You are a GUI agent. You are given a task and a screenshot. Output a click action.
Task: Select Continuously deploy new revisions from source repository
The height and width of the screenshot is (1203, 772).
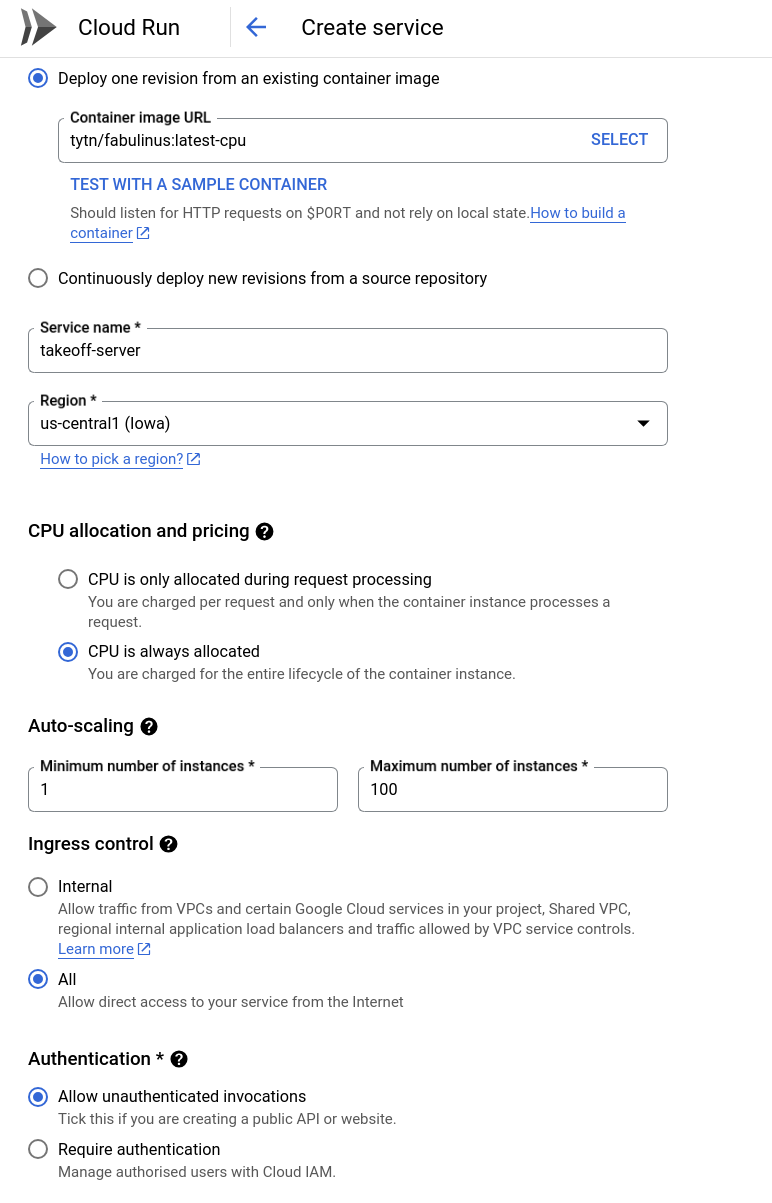pyautogui.click(x=38, y=278)
